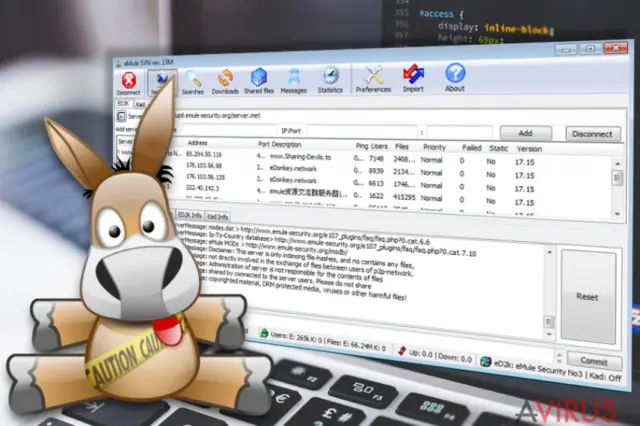Click the Add server button
The image size is (640, 426).
[526, 133]
